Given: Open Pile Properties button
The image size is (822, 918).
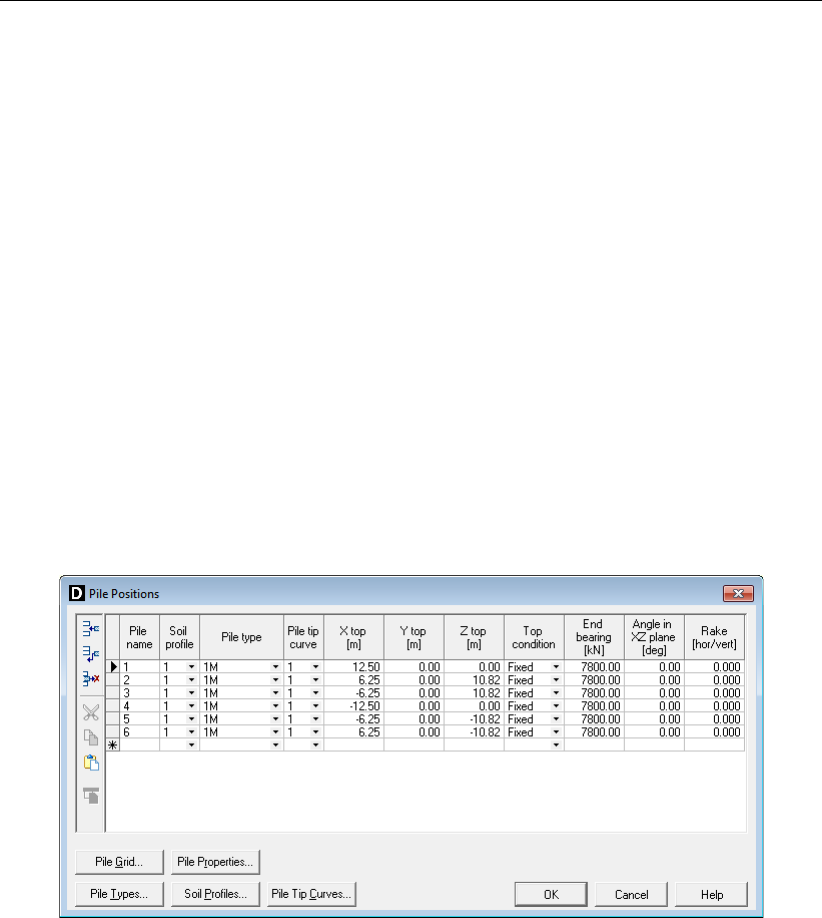Looking at the screenshot, I should (215, 862).
